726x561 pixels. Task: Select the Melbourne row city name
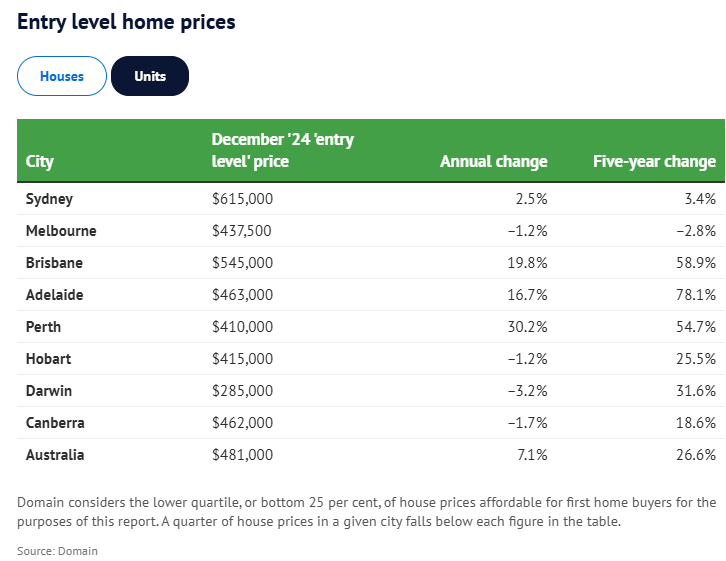click(x=61, y=231)
